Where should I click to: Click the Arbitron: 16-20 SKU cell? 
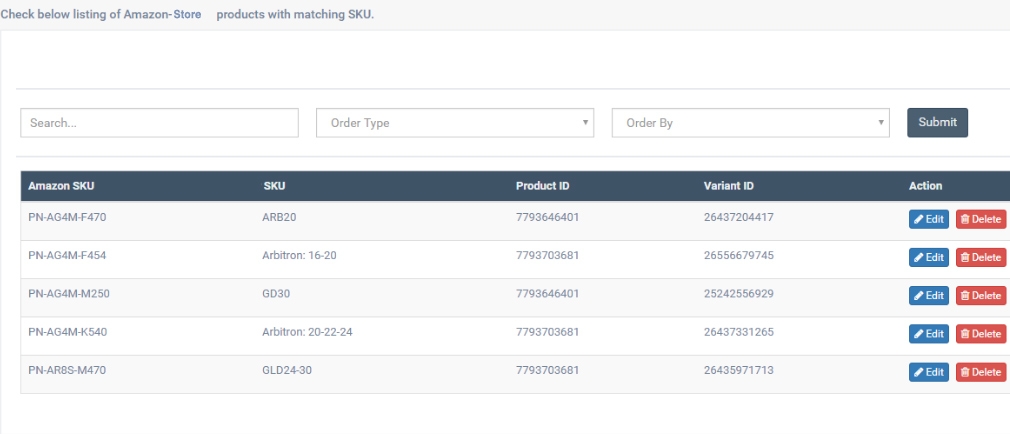click(299, 256)
